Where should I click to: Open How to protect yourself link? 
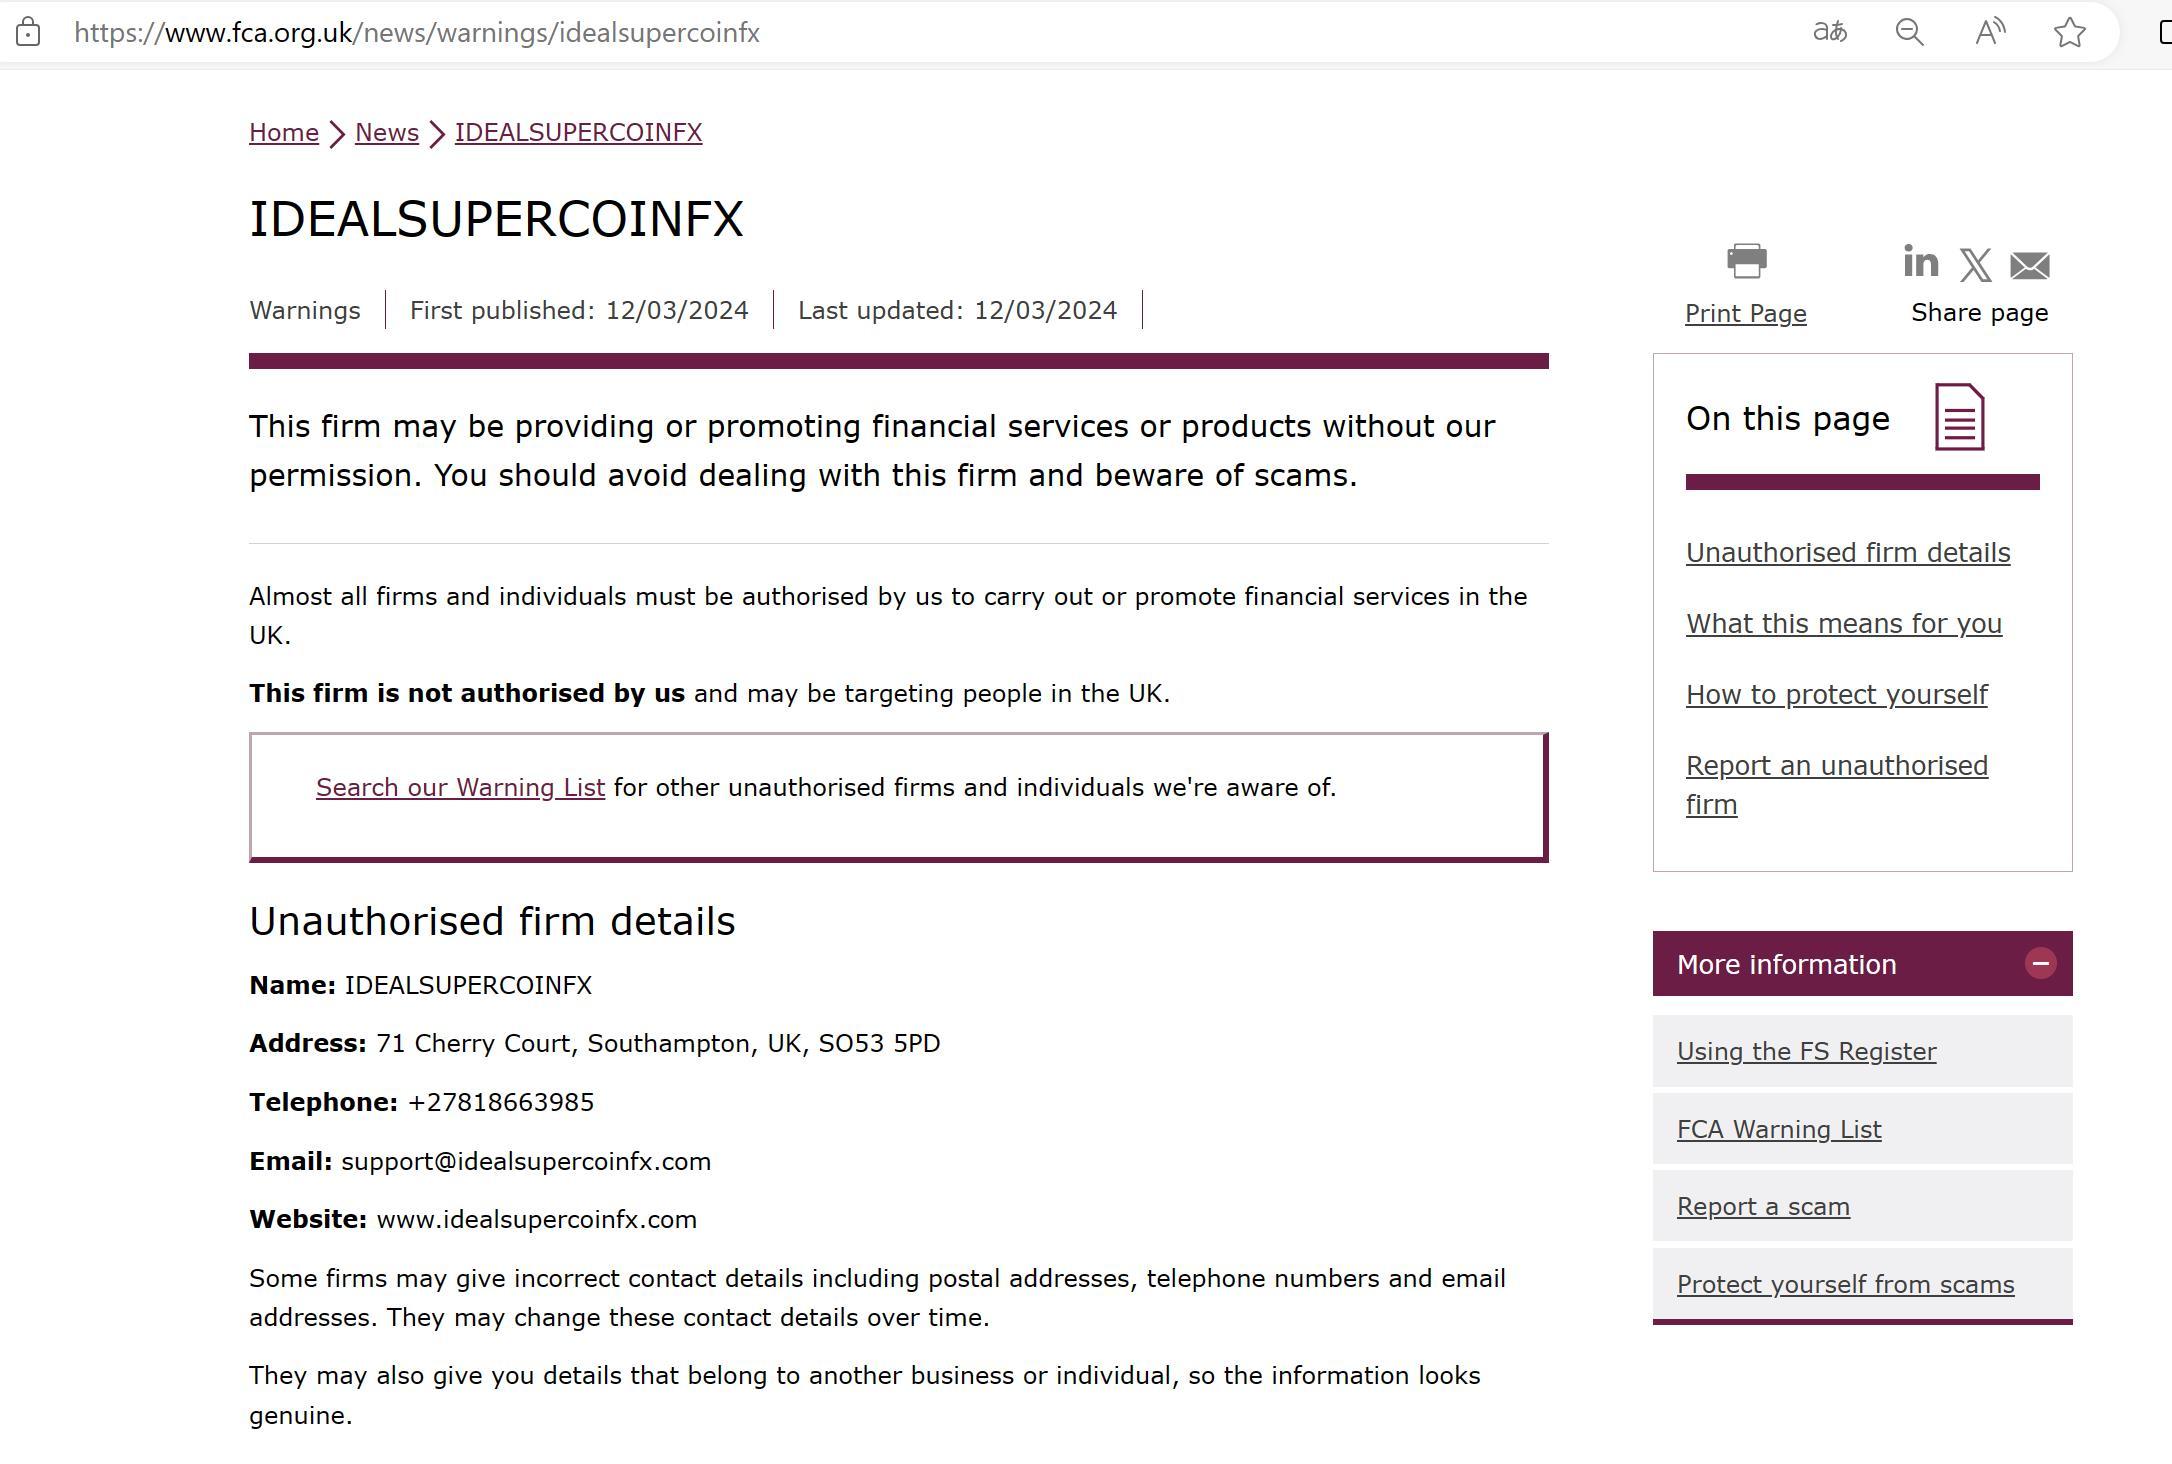[1836, 695]
